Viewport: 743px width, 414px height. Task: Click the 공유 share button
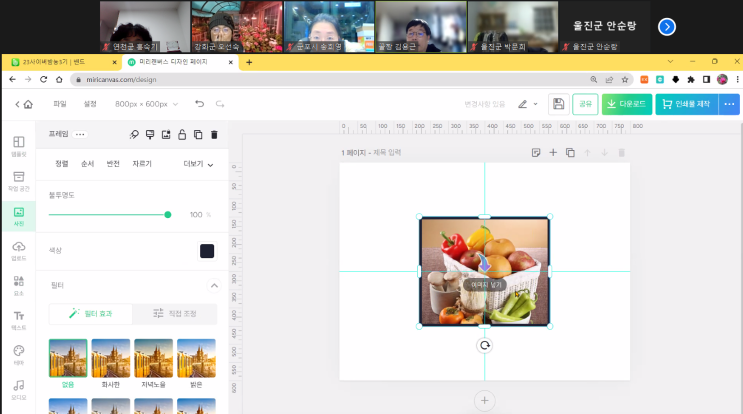585,103
